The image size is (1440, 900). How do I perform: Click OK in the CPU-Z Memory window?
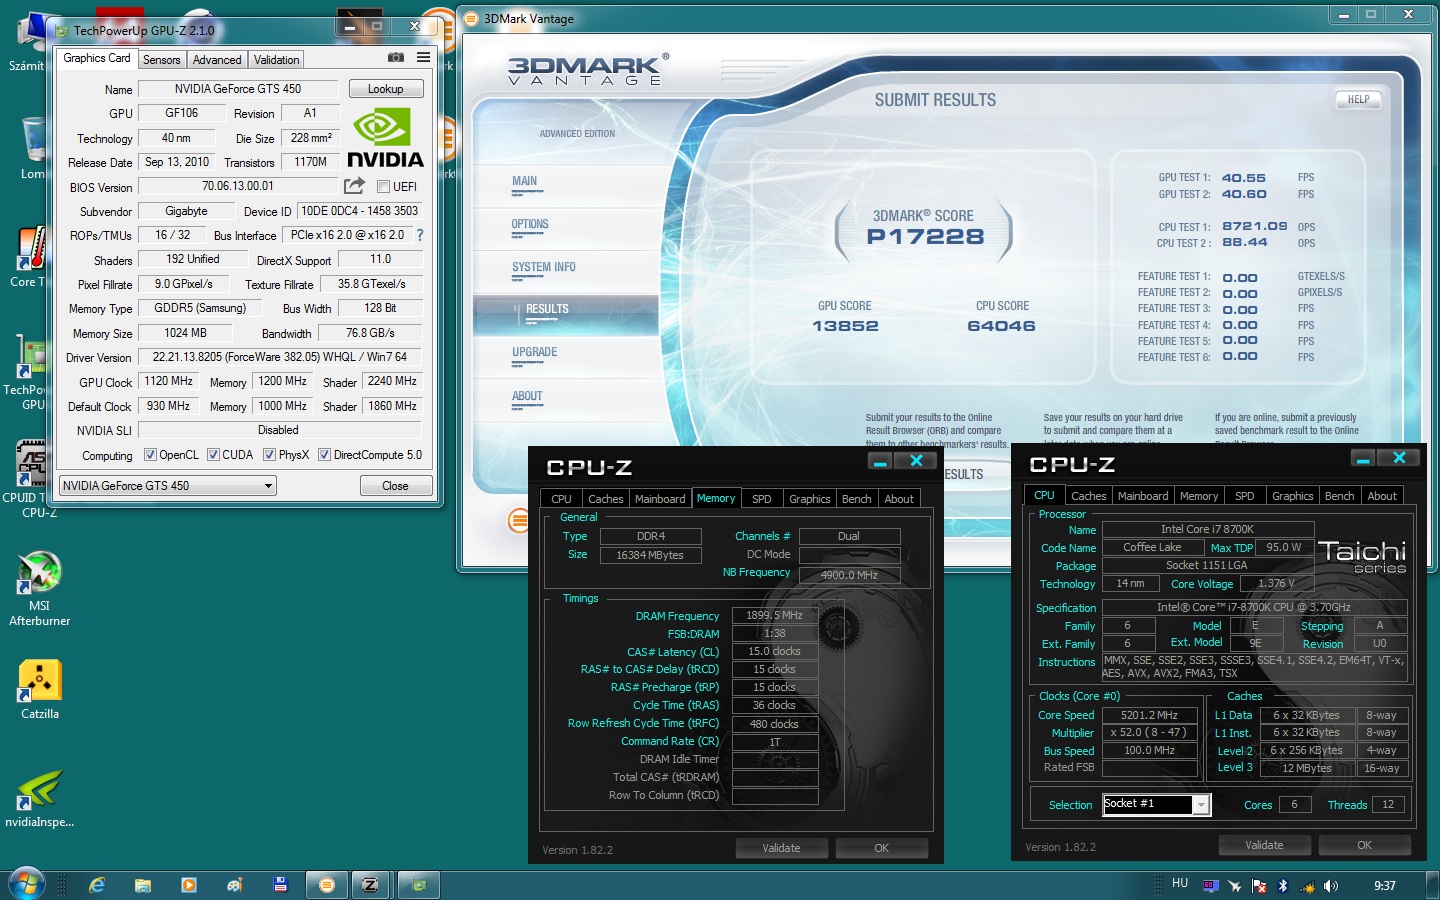tap(882, 848)
